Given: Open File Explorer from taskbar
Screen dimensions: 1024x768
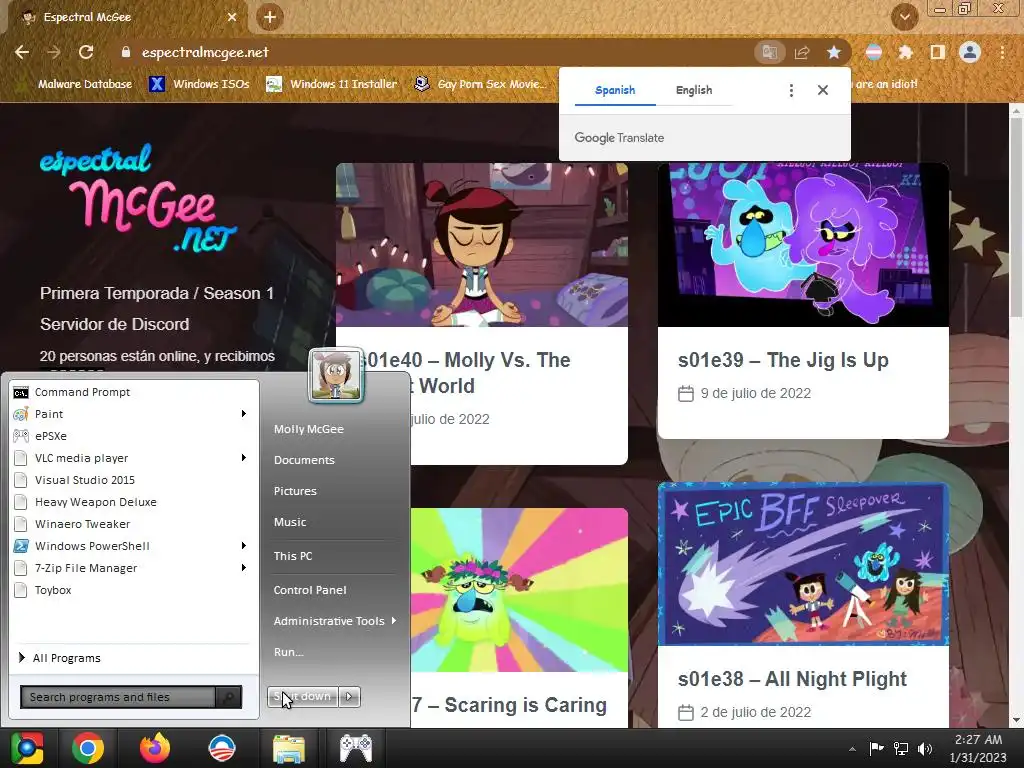Looking at the screenshot, I should [289, 748].
